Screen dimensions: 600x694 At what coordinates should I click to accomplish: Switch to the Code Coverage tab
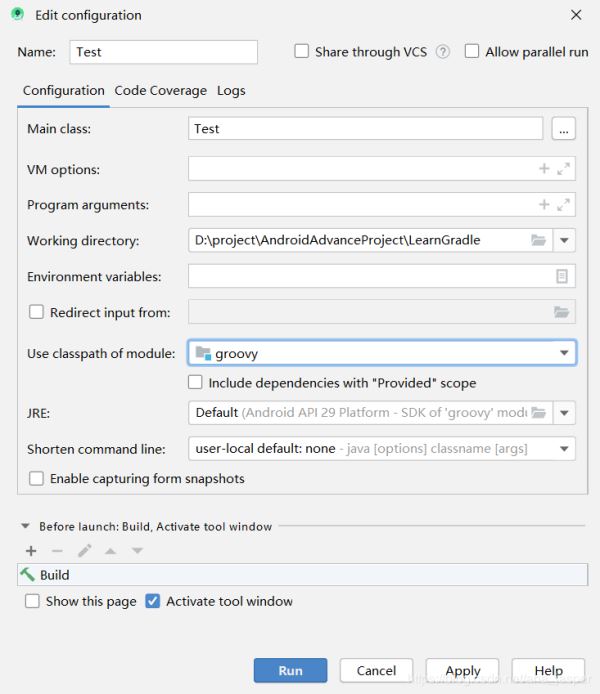pos(160,91)
